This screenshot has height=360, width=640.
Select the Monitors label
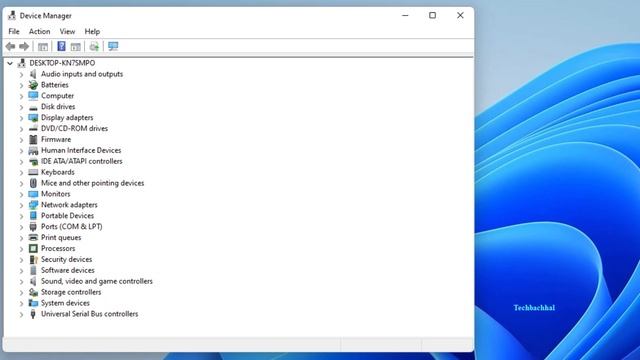[x=56, y=194]
